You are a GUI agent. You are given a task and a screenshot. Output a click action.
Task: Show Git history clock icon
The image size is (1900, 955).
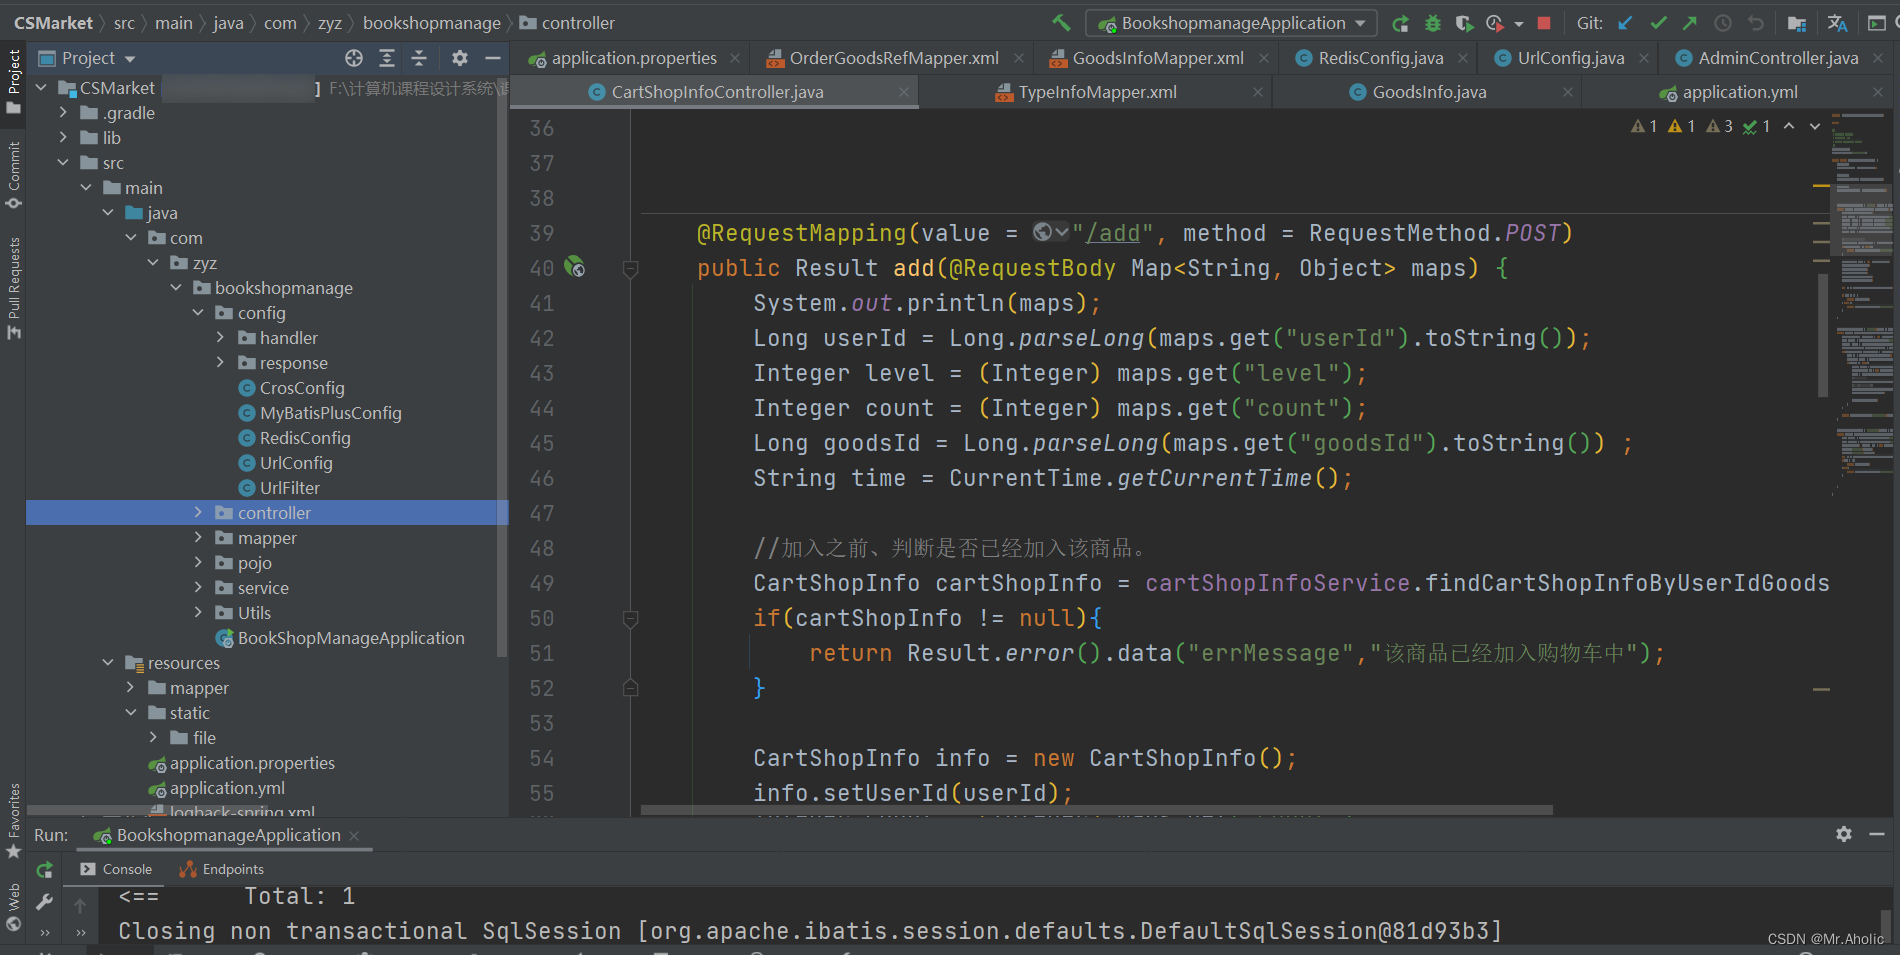pyautogui.click(x=1723, y=23)
